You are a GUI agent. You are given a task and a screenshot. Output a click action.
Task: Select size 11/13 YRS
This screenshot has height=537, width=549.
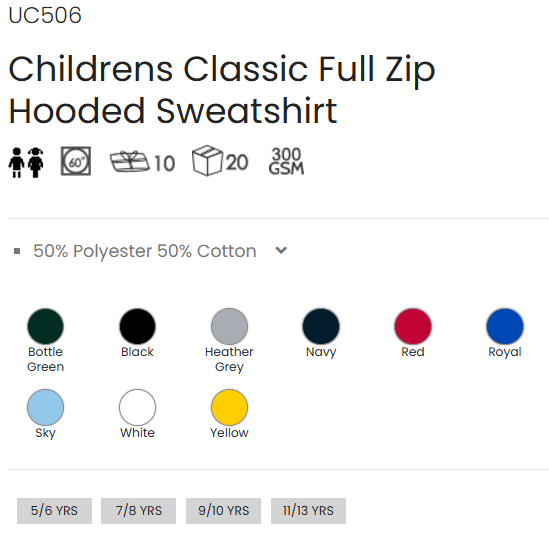[308, 511]
